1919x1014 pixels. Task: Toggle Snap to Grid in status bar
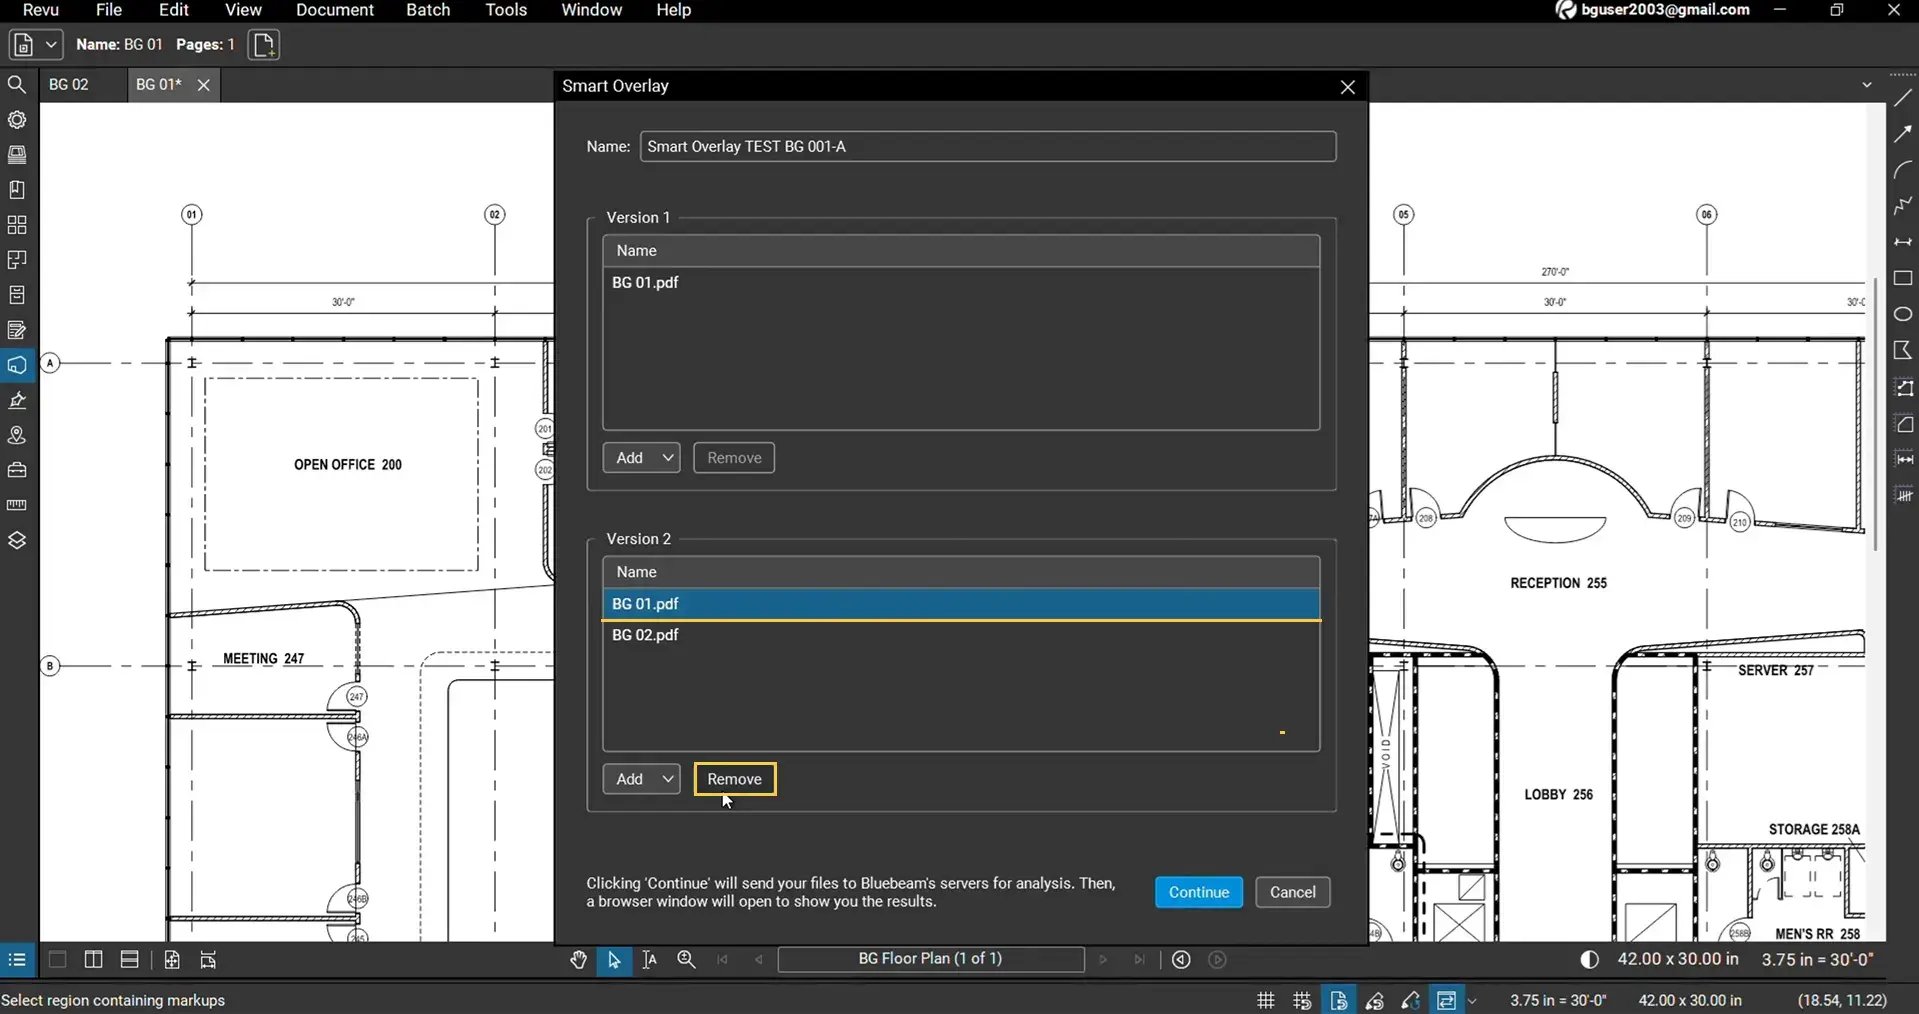[1302, 1000]
